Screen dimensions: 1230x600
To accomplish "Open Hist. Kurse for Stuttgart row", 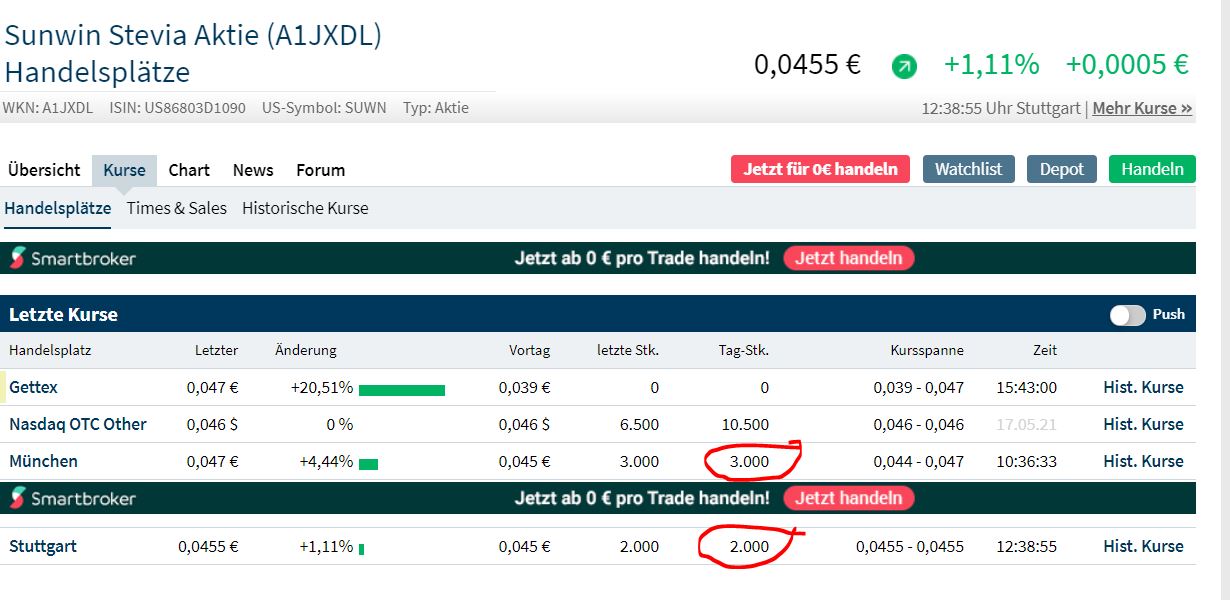I will (x=1143, y=546).
